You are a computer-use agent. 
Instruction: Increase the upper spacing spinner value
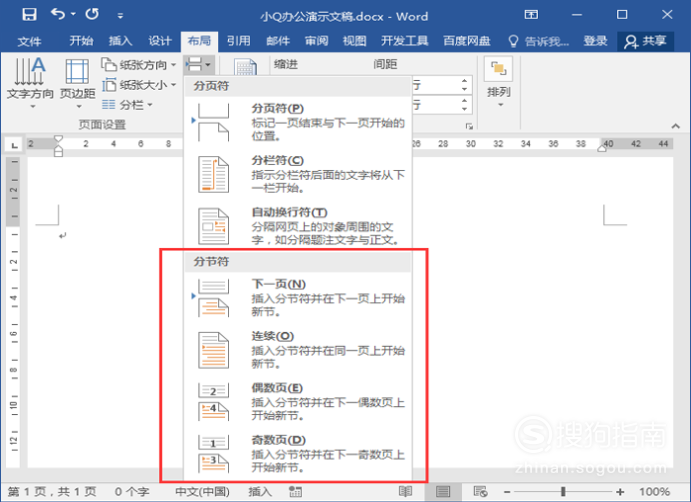[464, 81]
